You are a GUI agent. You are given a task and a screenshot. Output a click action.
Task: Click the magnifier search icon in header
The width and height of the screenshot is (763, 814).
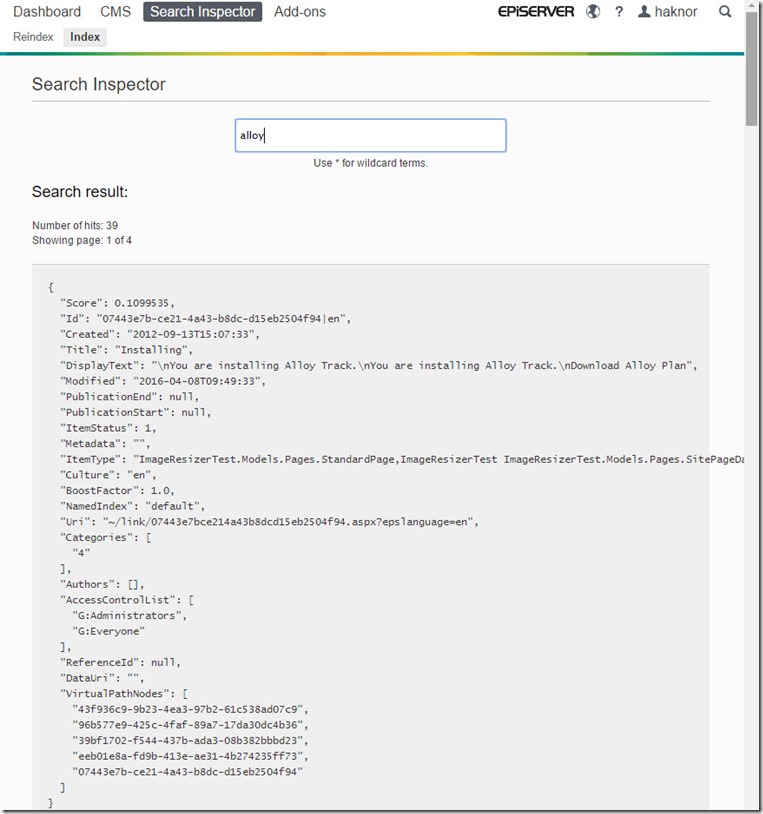pos(725,12)
